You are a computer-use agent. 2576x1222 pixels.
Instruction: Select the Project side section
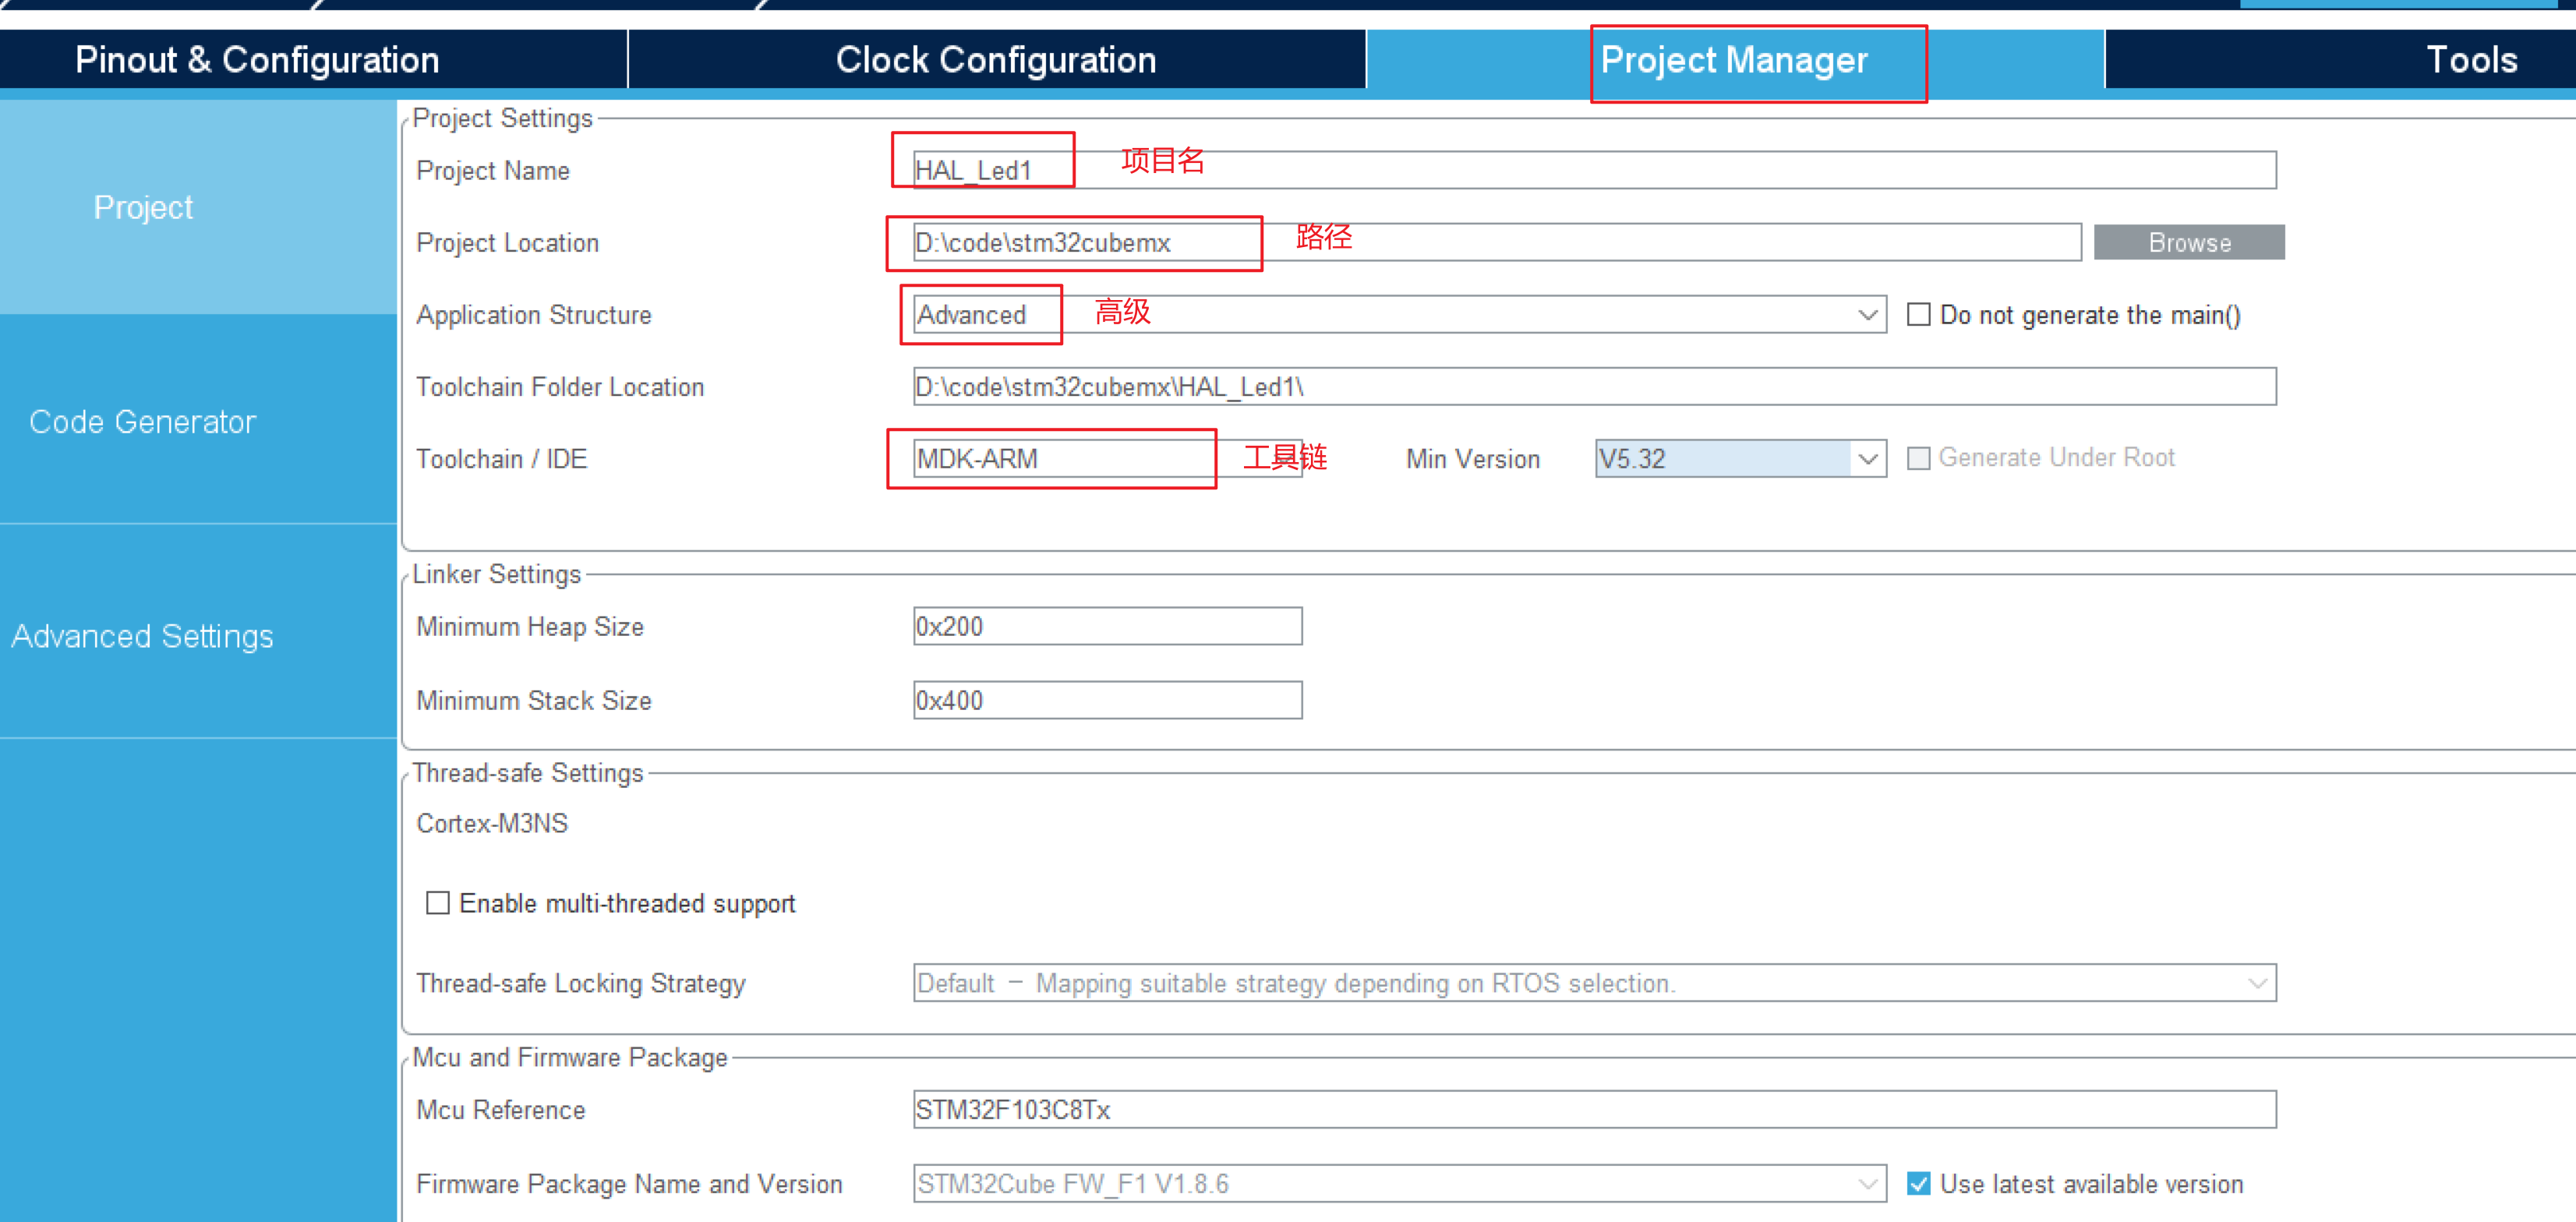coord(143,207)
